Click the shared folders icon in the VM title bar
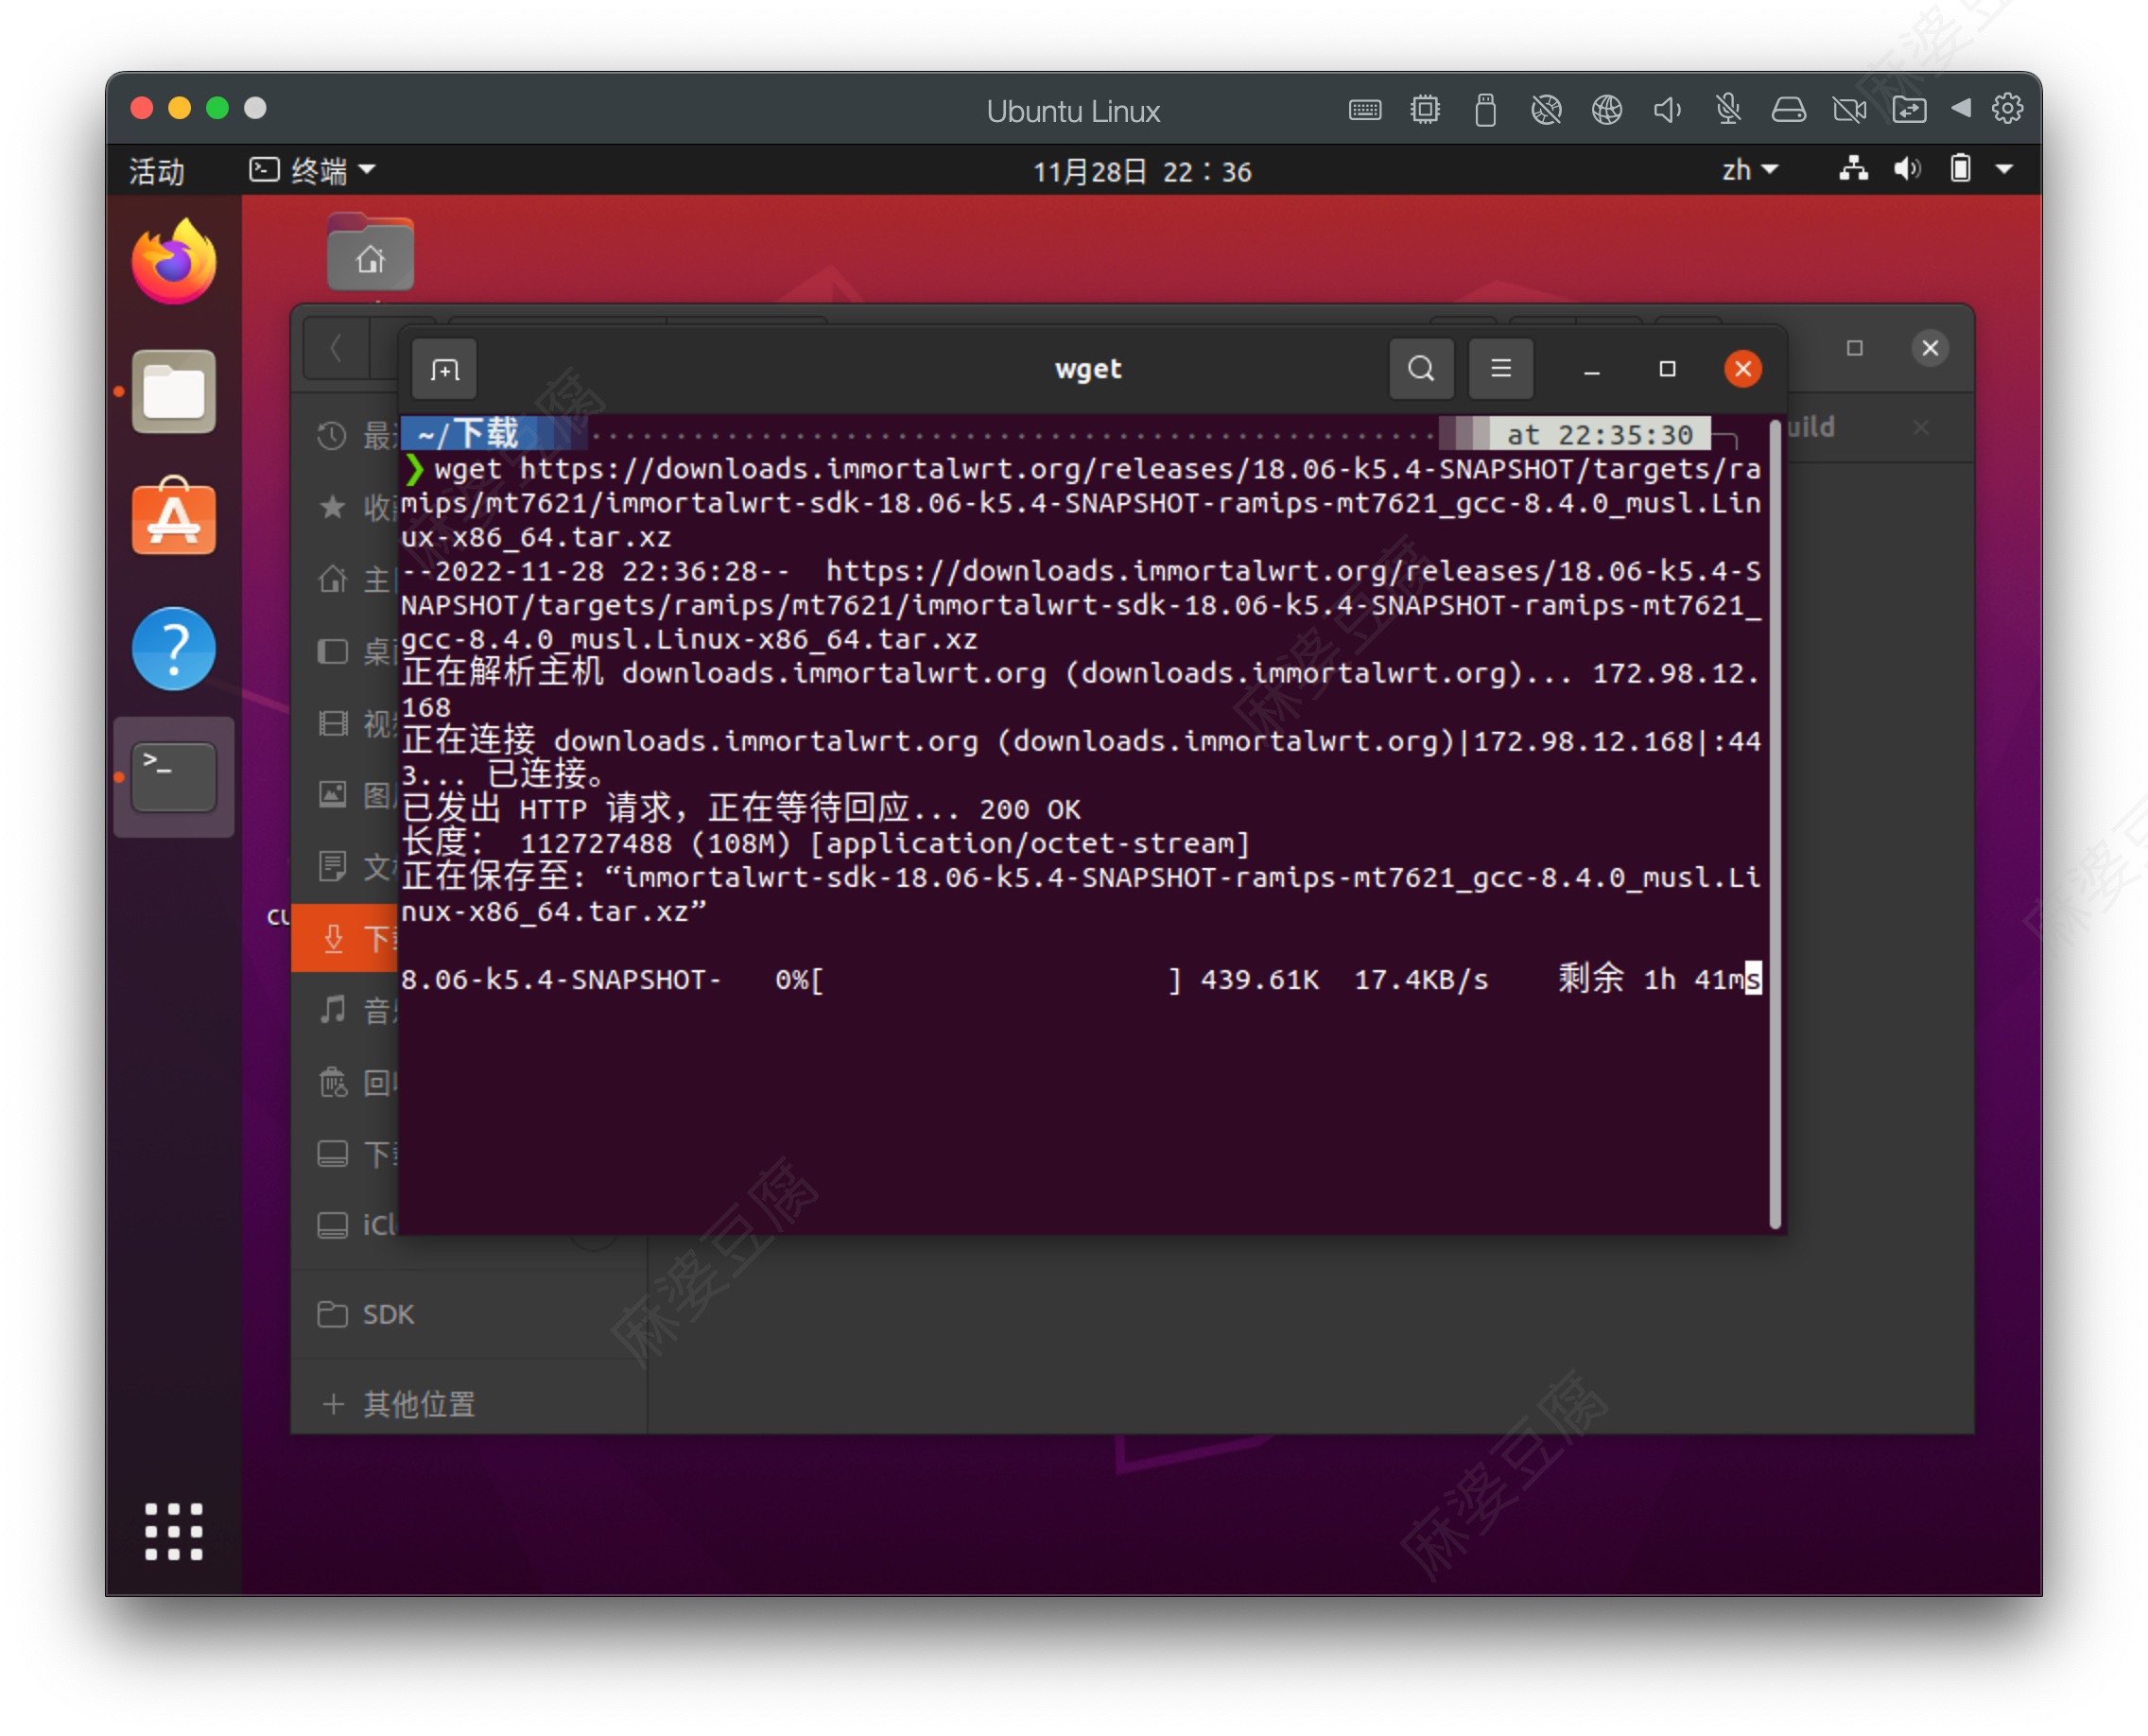Image resolution: width=2148 pixels, height=1736 pixels. click(1909, 109)
